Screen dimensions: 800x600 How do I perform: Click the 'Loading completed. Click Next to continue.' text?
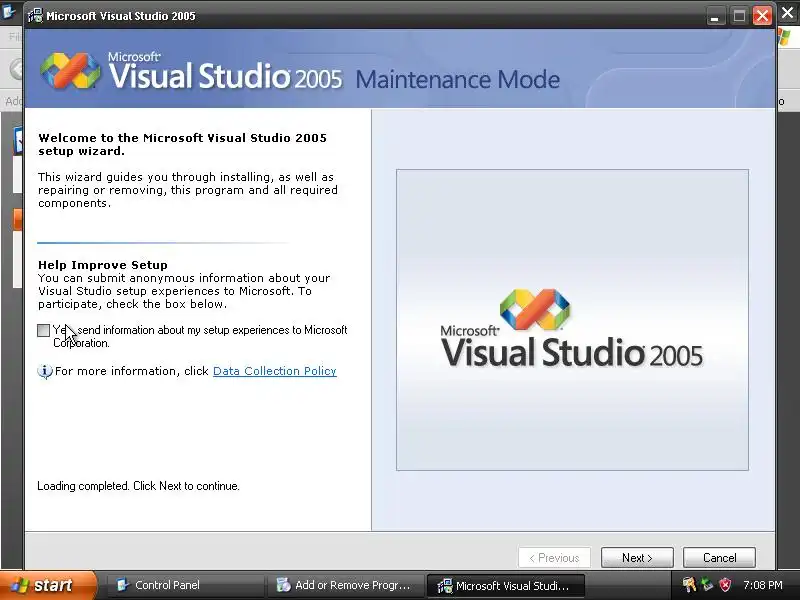tap(138, 486)
